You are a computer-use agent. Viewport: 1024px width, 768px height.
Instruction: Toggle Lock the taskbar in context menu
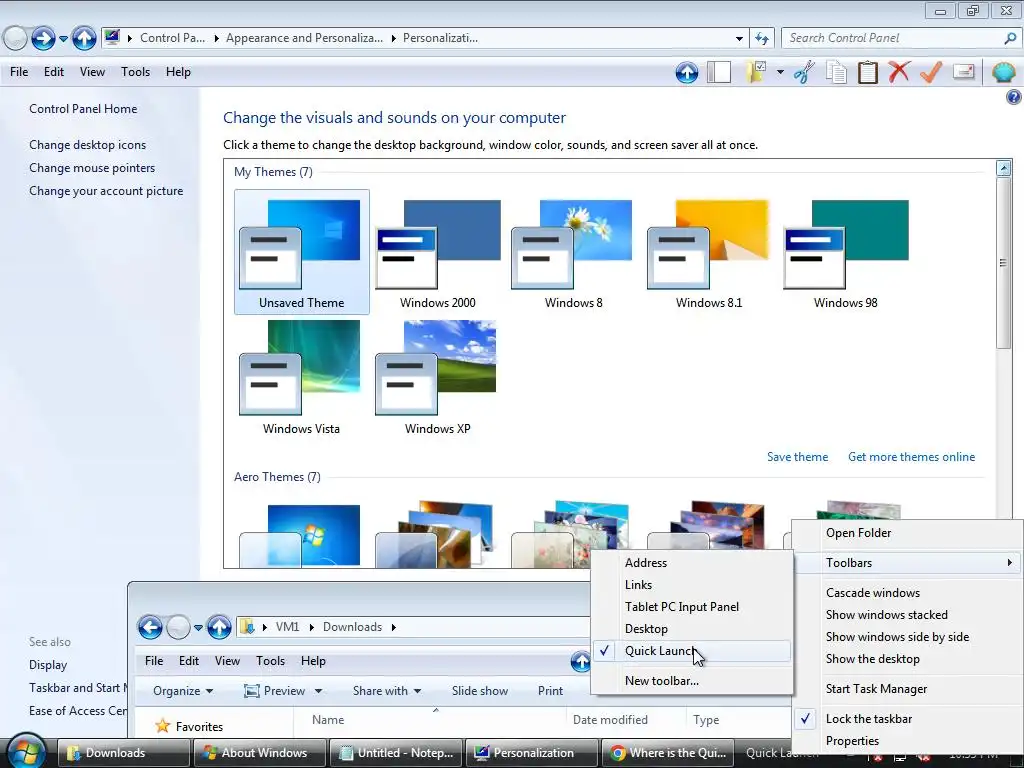tap(908, 719)
